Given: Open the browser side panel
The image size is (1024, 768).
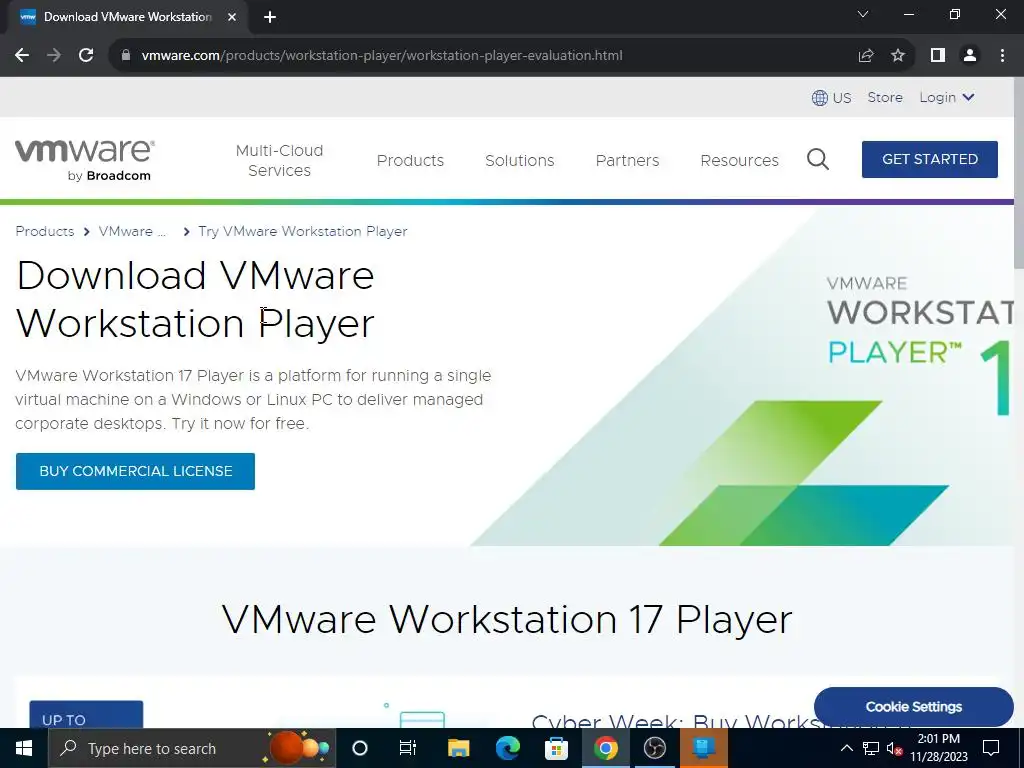Looking at the screenshot, I should (x=938, y=56).
